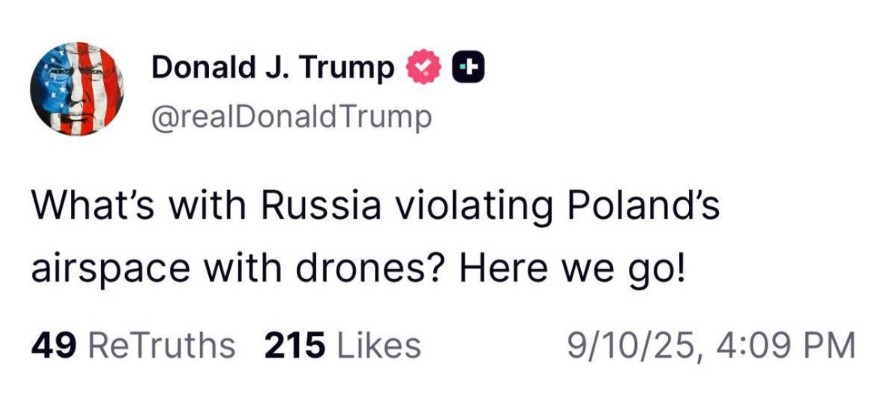The height and width of the screenshot is (399, 874).
Task: Open the flag-painted face profile avatar
Action: pos(77,89)
